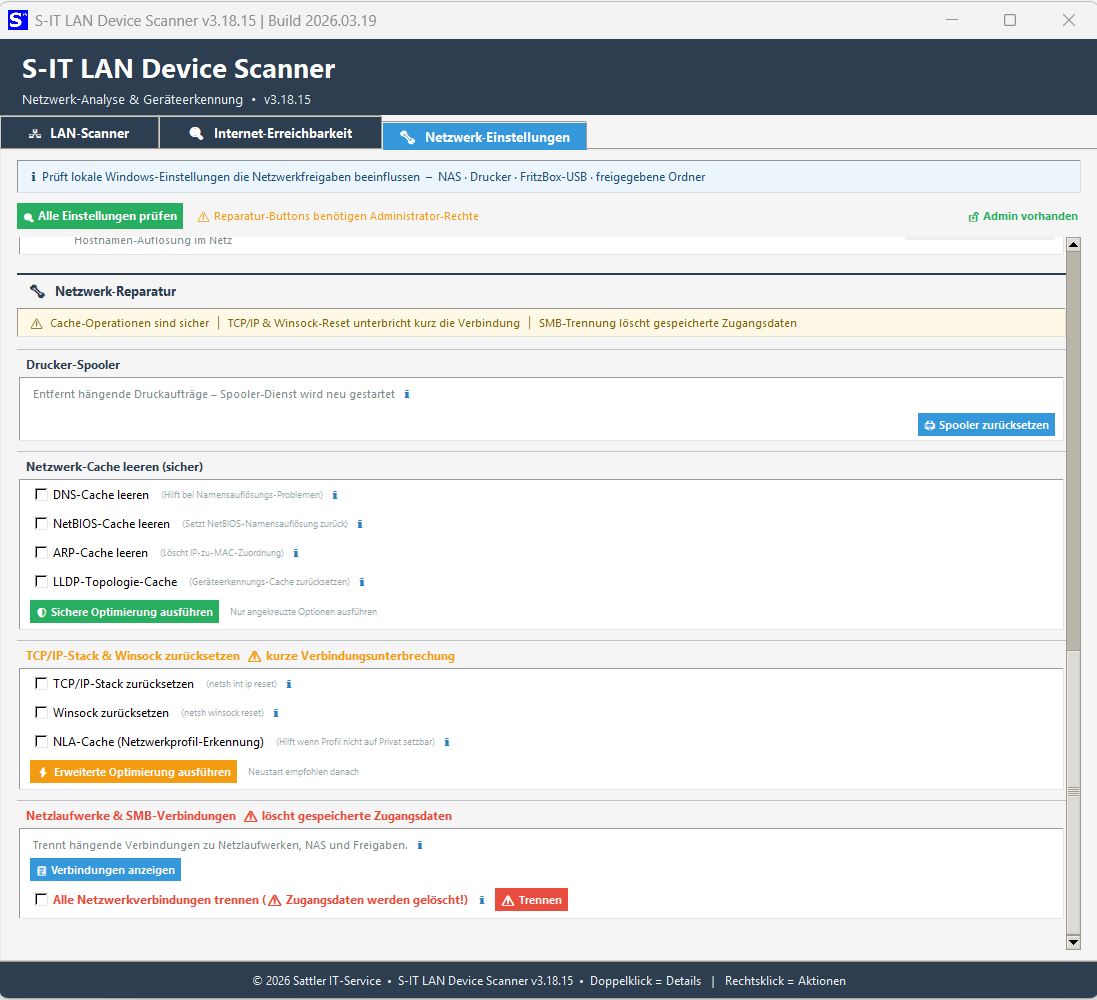
Task: Switch to the LAN-Scanner tab
Action: [x=79, y=133]
